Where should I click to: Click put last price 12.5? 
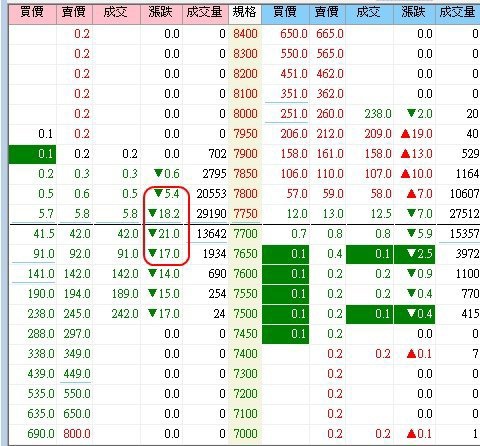pos(381,214)
